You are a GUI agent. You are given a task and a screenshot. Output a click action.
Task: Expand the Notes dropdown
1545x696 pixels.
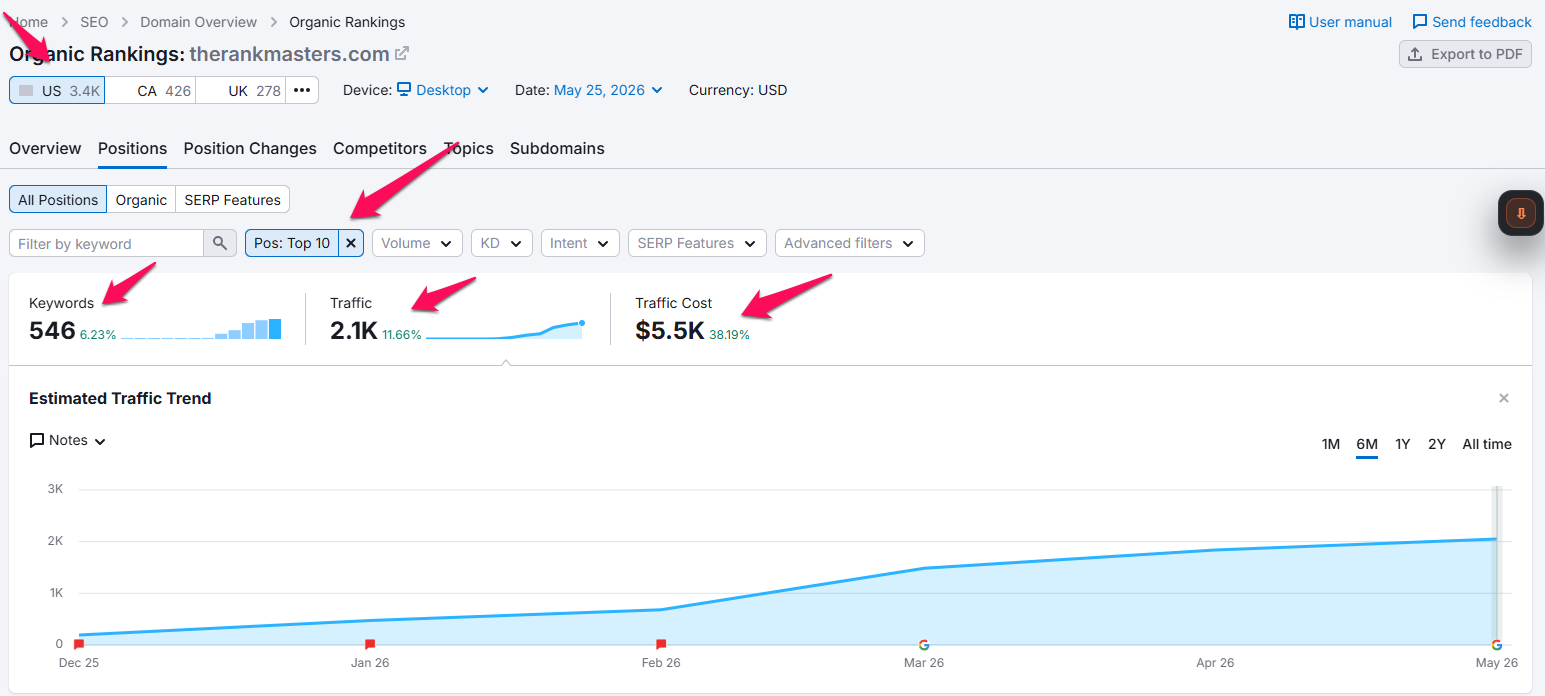pyautogui.click(x=67, y=440)
